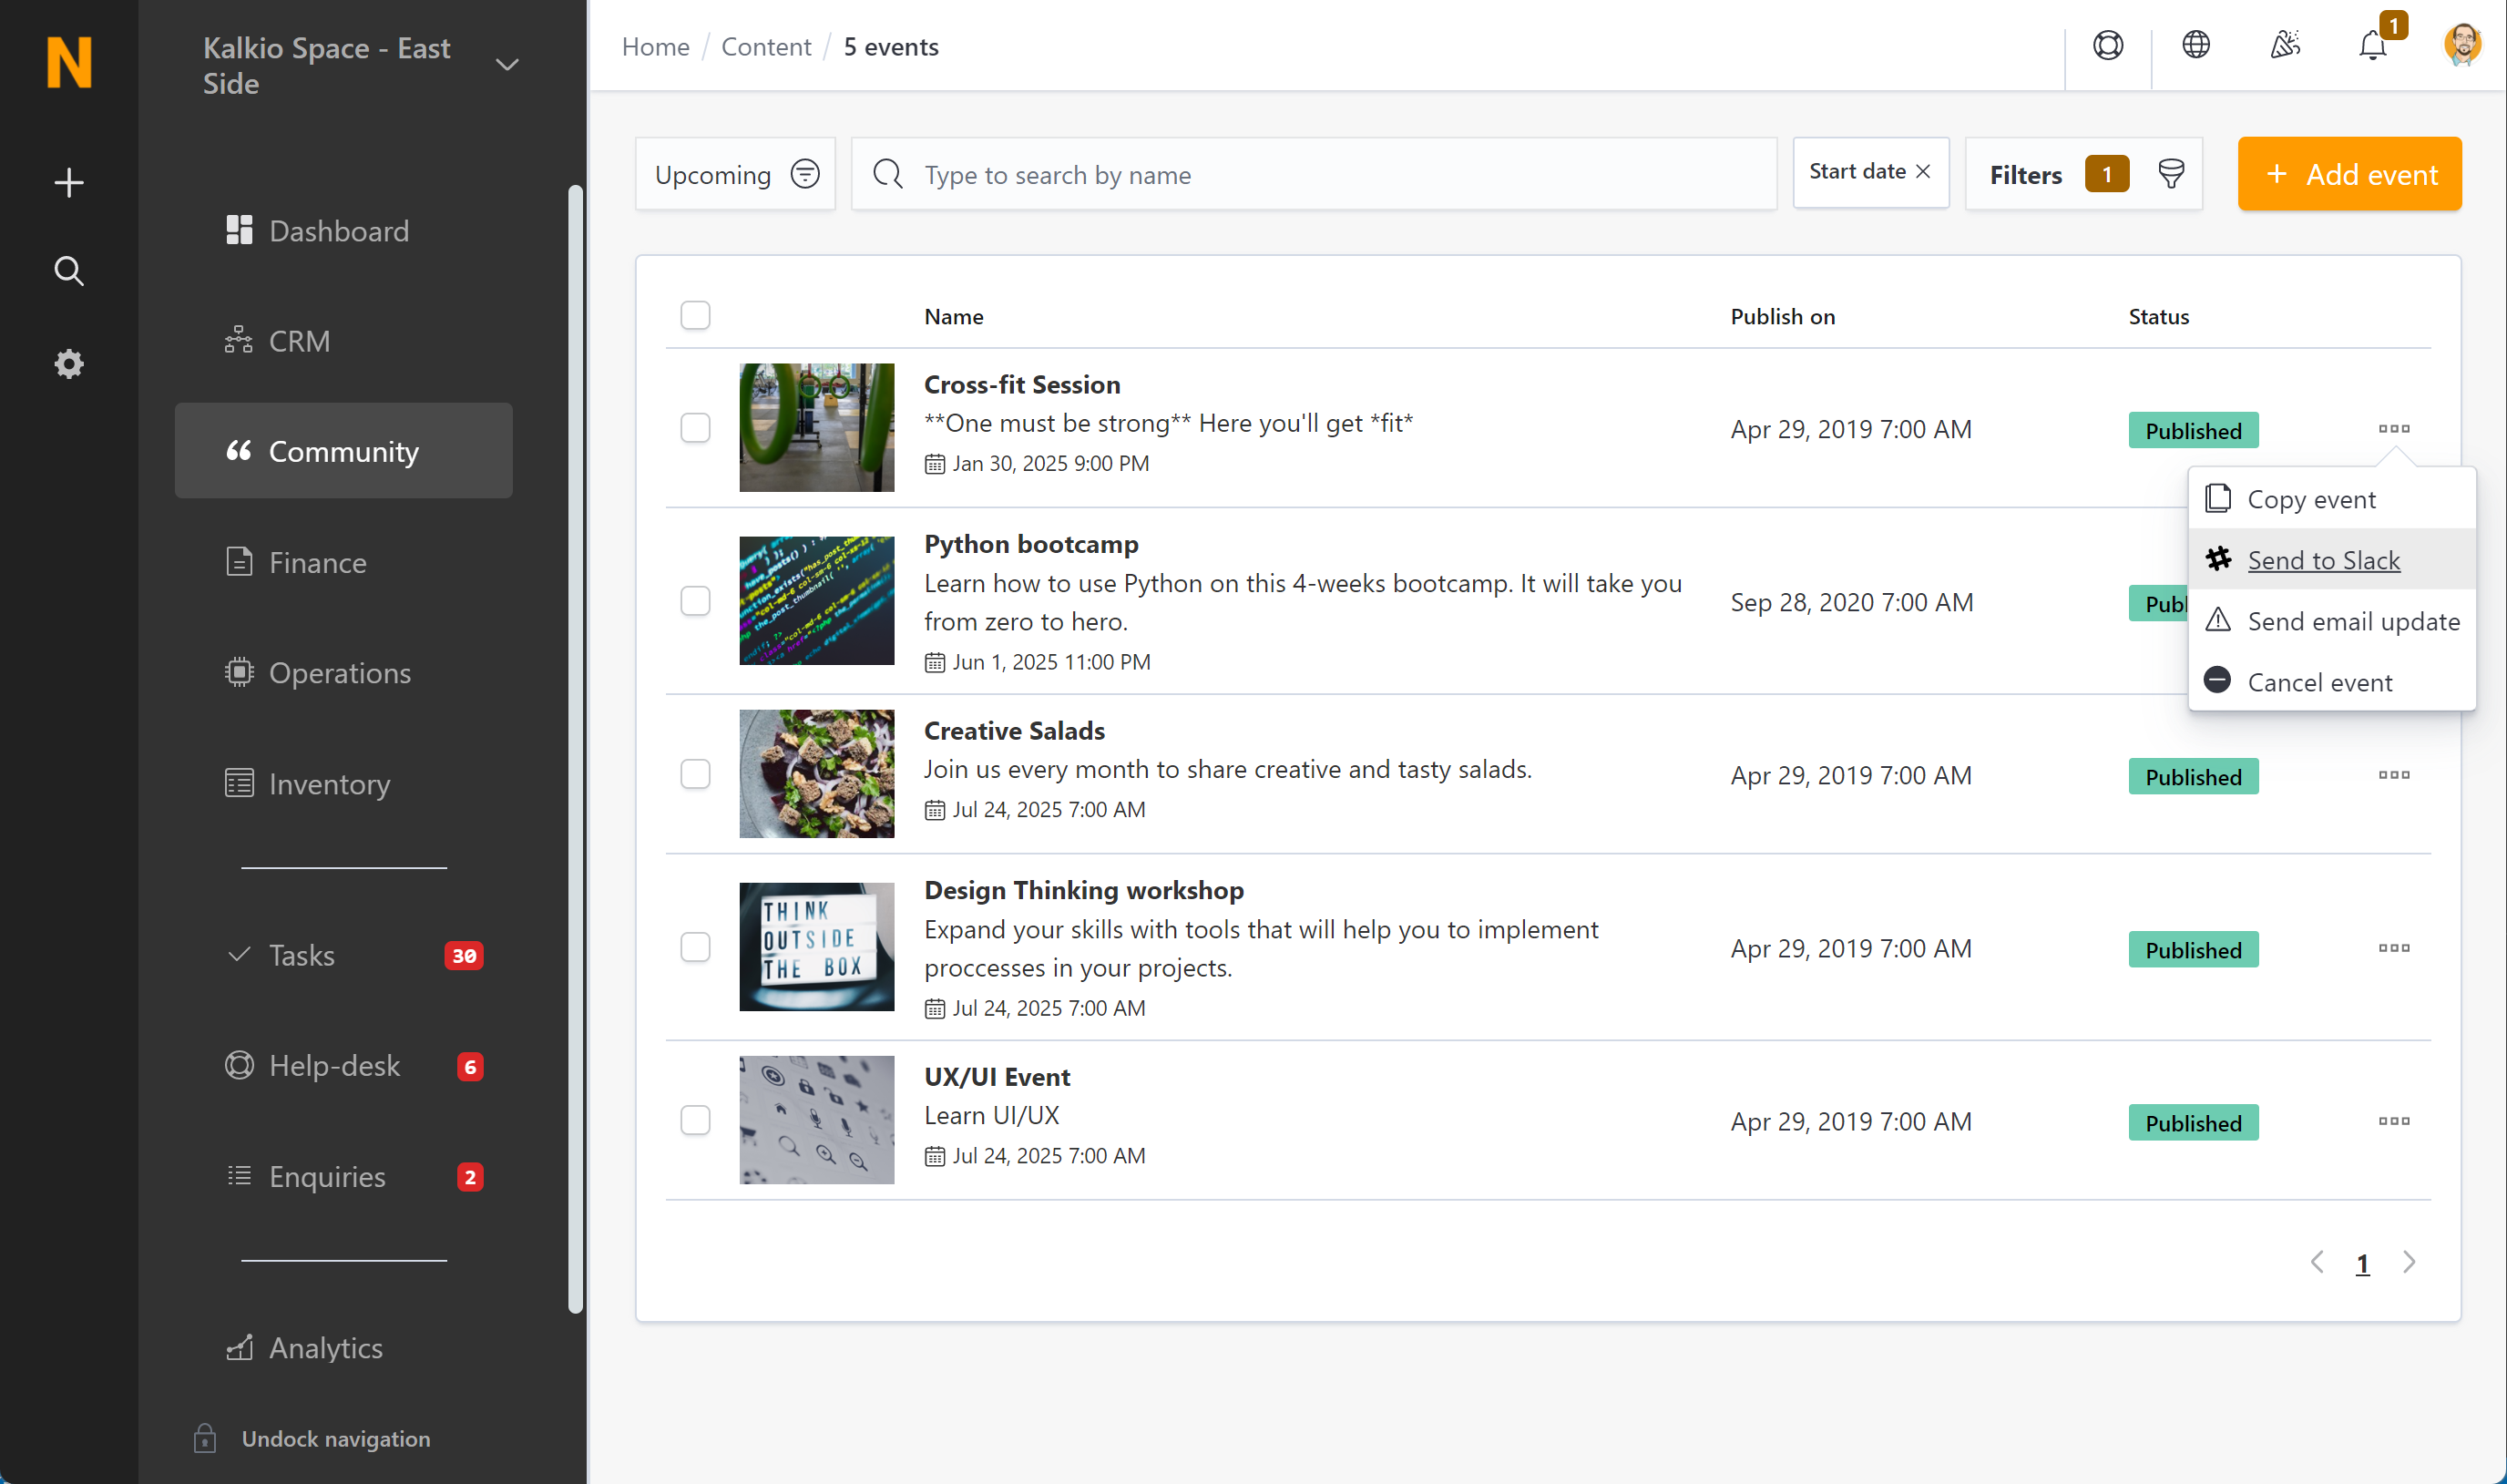Viewport: 2507px width, 1484px height.
Task: Open Help-desk in sidebar
Action: [344, 1066]
